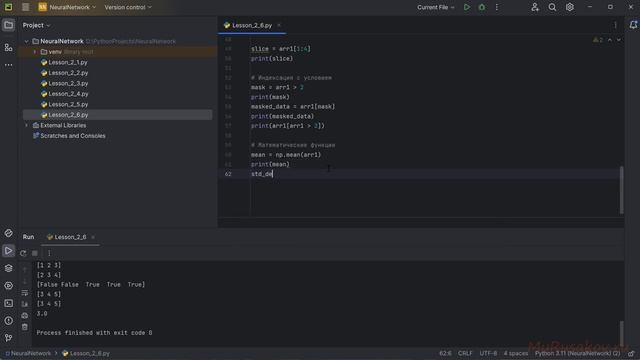Click the editor vertical scrollbar
Screen dimensions: 640x360
click(622, 190)
